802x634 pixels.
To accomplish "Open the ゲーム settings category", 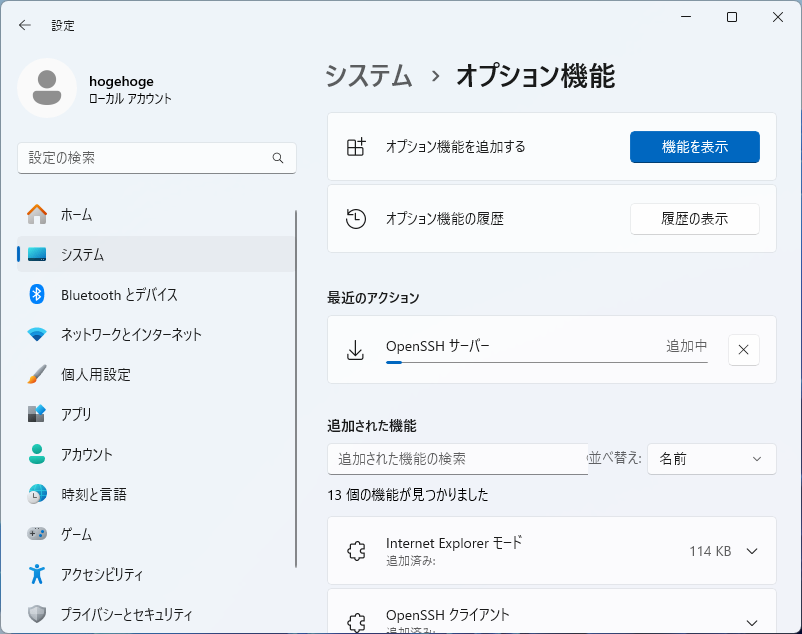I will (76, 534).
